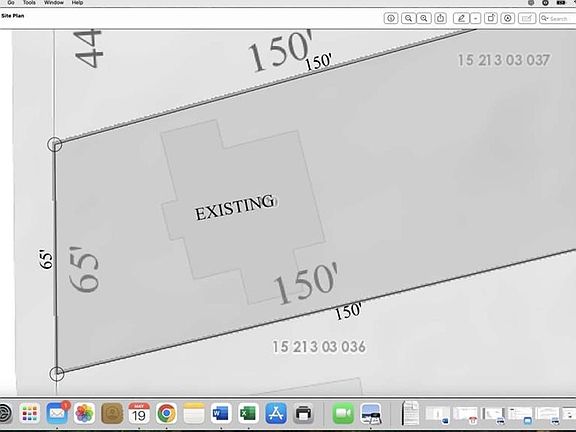Image resolution: width=576 pixels, height=432 pixels.
Task: Zoom in using the plus magnifier icon
Action: 424,18
